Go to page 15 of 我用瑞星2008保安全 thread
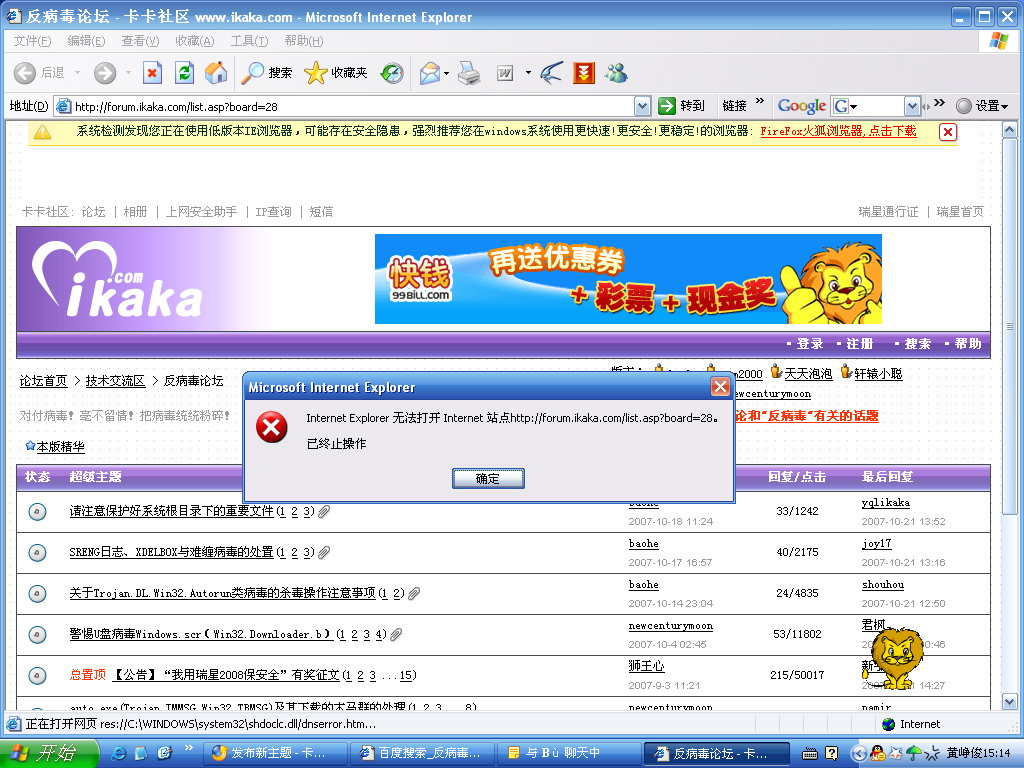Screen dimensions: 1024x768 (406, 675)
